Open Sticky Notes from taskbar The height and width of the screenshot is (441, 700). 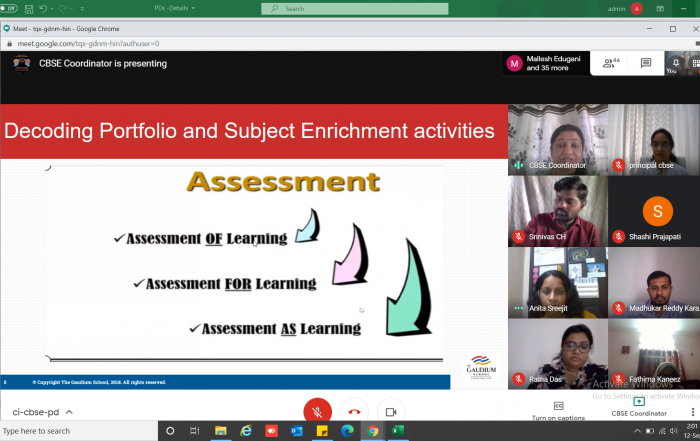[x=322, y=431]
